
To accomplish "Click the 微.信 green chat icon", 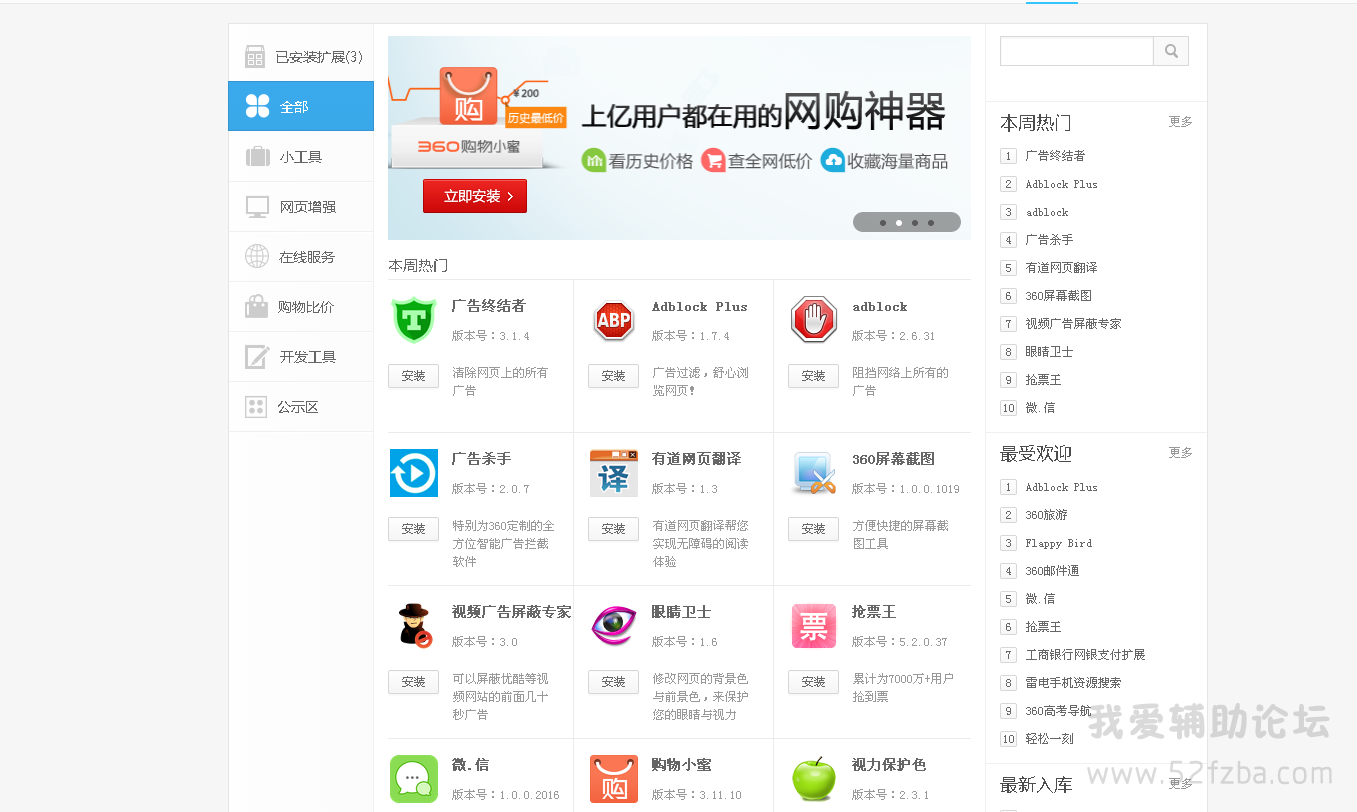I will pyautogui.click(x=414, y=779).
